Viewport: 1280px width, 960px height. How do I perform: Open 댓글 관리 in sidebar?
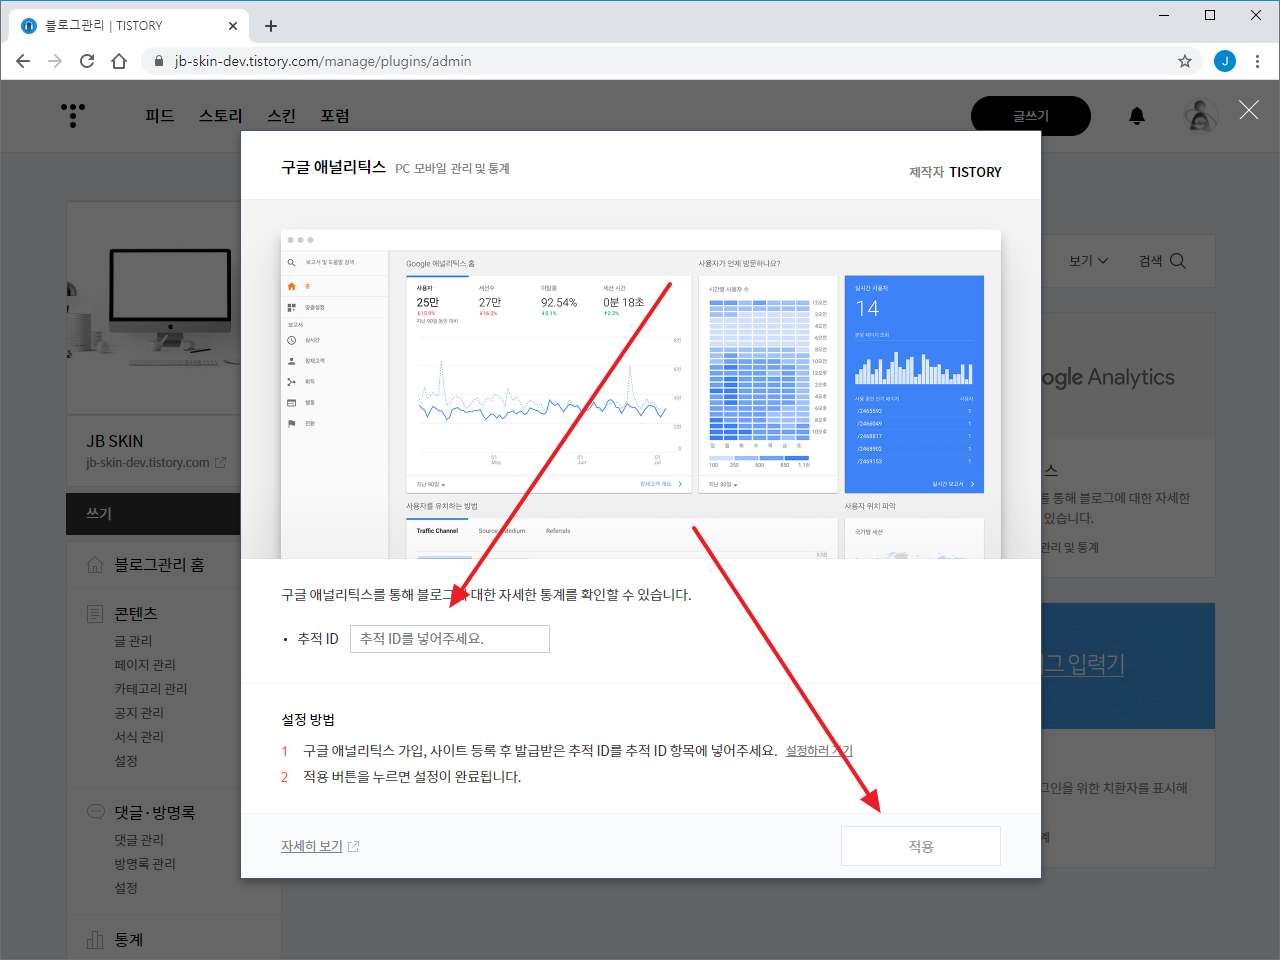[x=139, y=840]
